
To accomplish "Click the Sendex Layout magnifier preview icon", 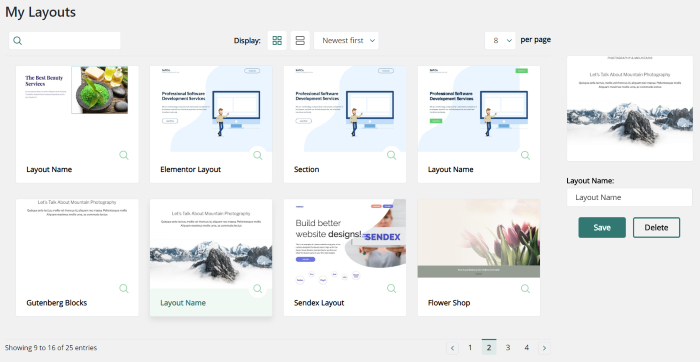I will tap(392, 288).
